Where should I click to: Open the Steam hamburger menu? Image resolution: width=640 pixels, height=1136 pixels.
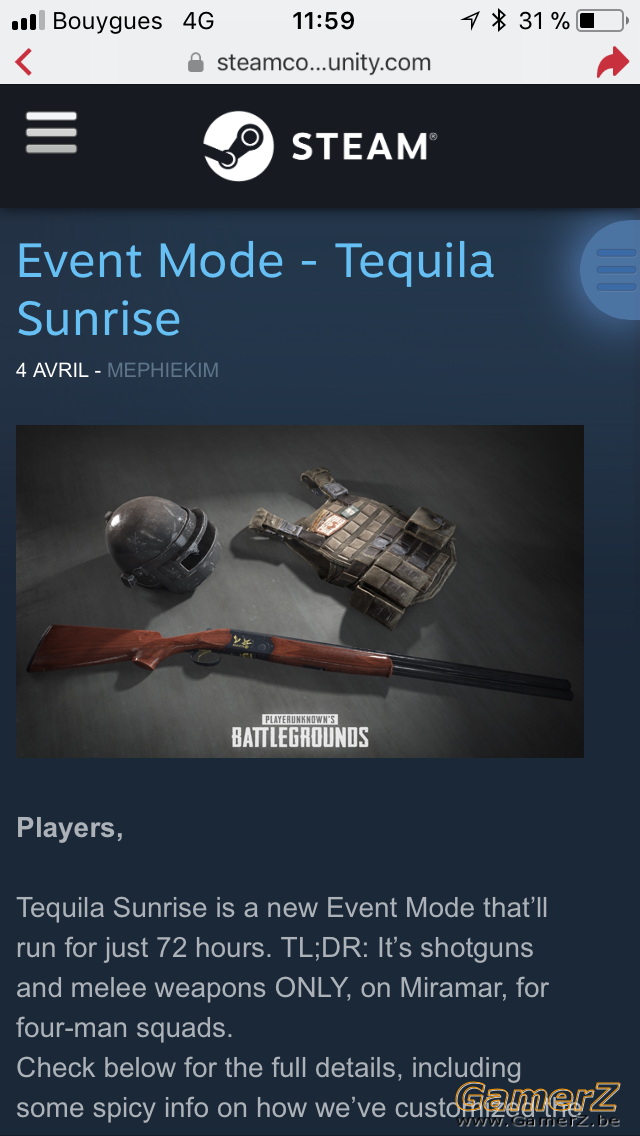click(x=51, y=133)
